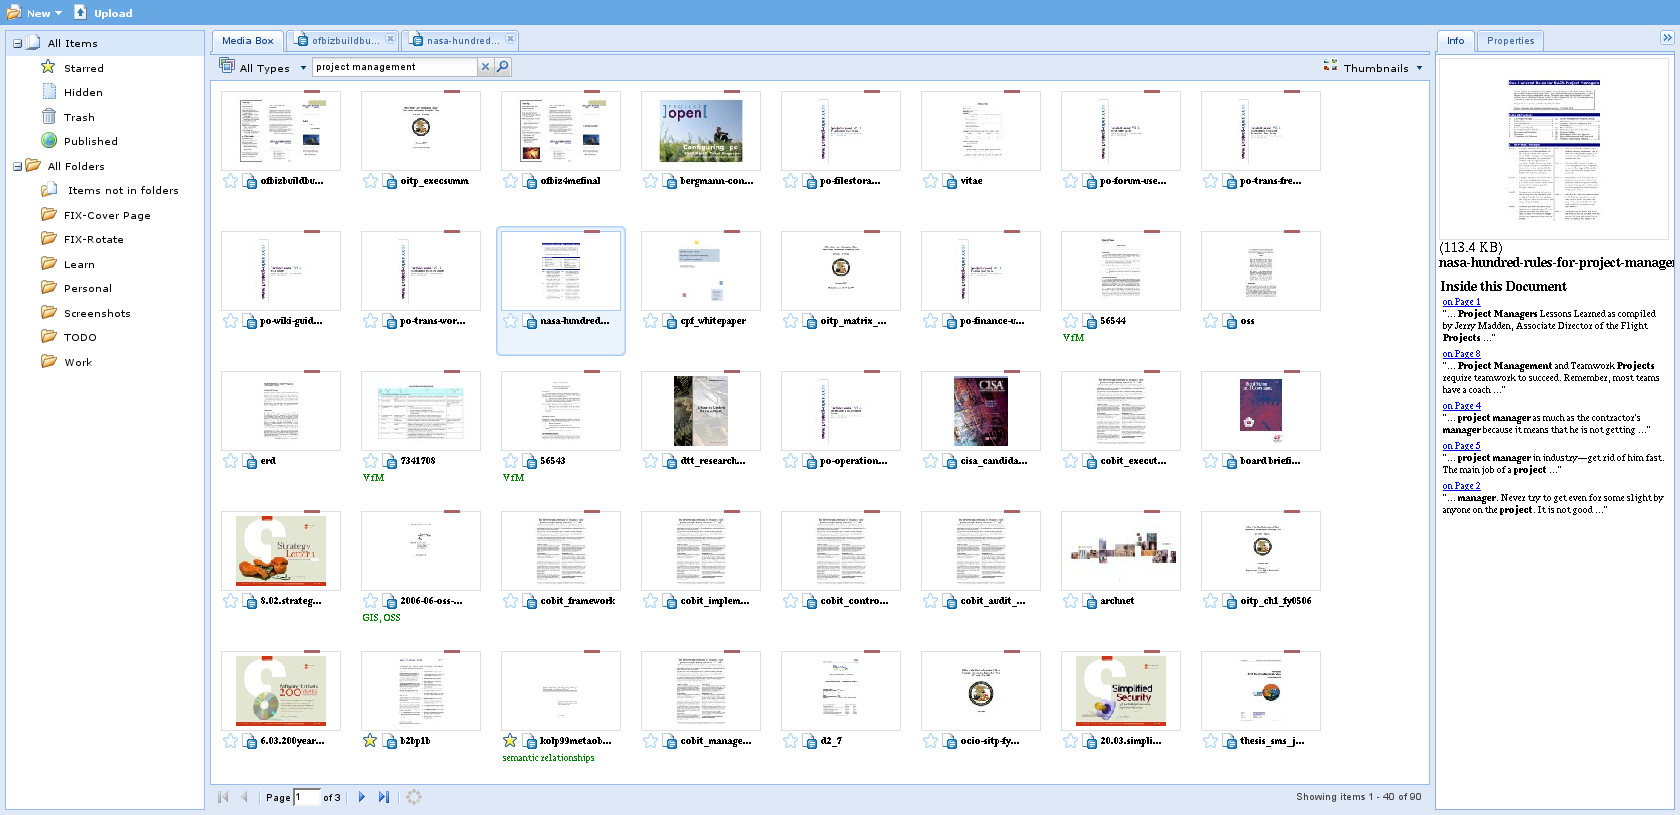Switch to the Properties tab
Screen dimensions: 1680x815
[x=1509, y=41]
